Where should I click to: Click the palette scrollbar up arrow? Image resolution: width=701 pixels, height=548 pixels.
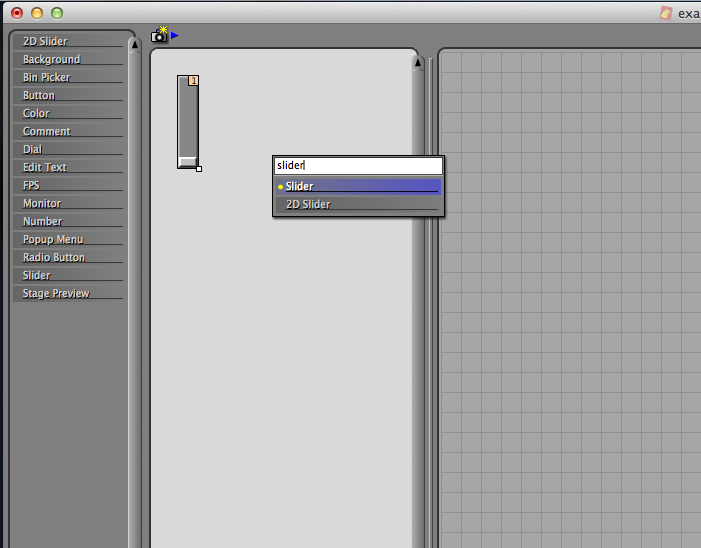pyautogui.click(x=134, y=45)
